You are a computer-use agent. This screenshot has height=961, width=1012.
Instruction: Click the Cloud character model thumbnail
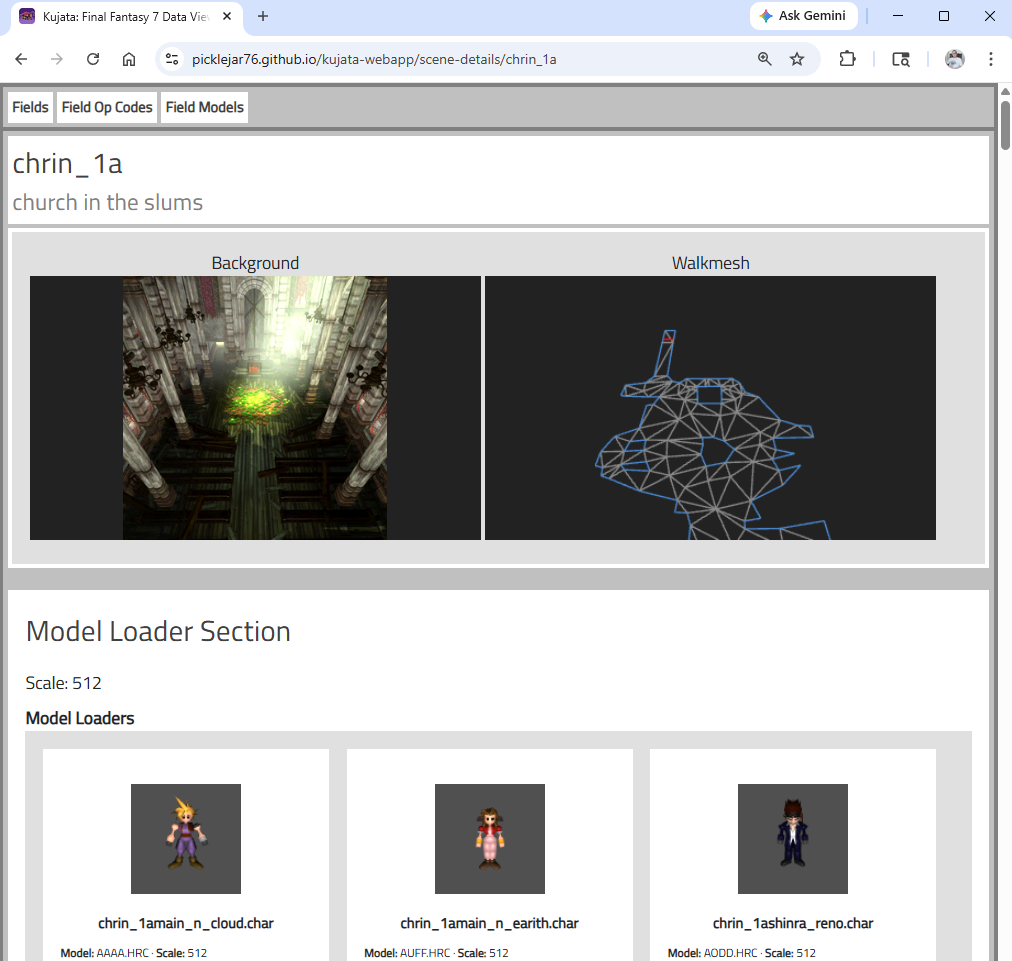pos(186,839)
